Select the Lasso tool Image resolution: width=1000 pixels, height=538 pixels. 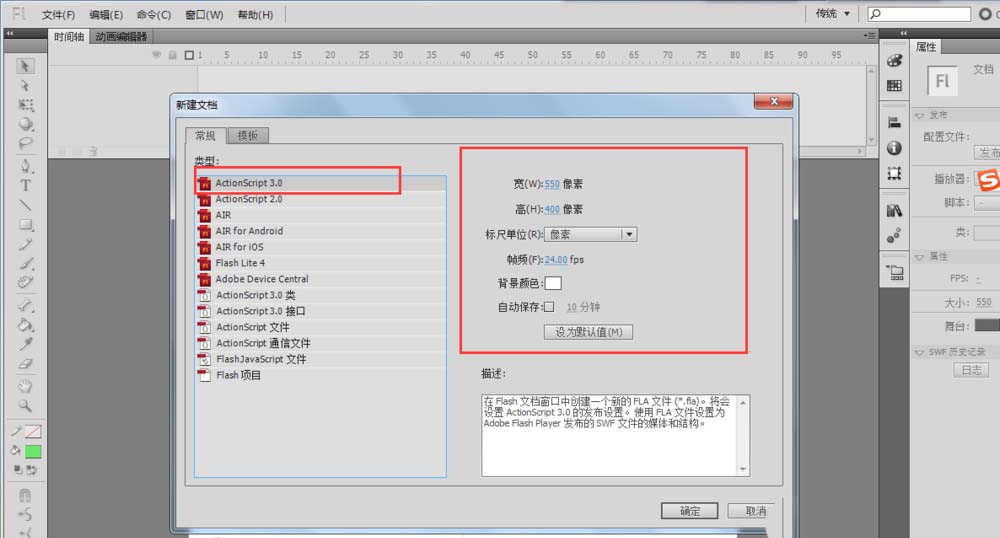pyautogui.click(x=26, y=143)
